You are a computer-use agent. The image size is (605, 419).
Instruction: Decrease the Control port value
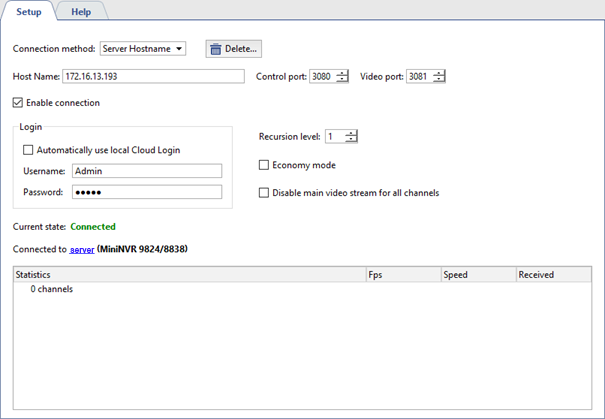343,81
